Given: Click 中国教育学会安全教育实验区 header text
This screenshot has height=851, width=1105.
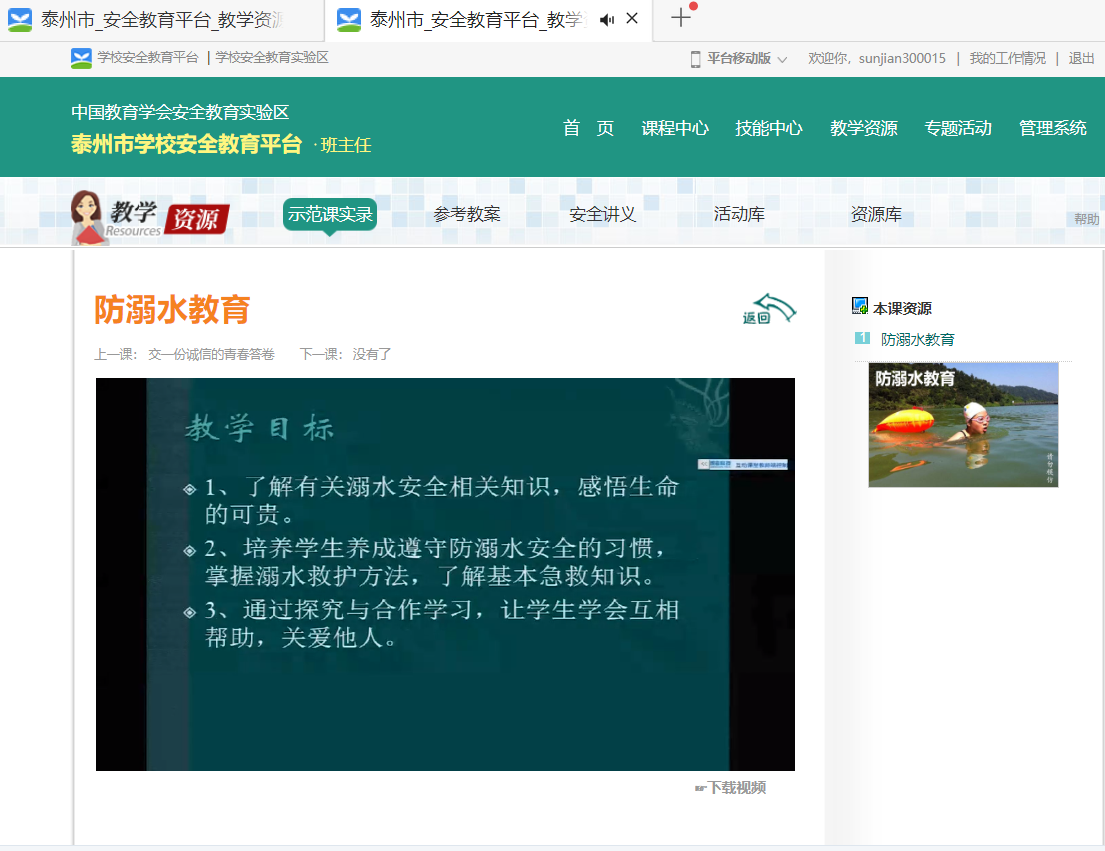Looking at the screenshot, I should (180, 112).
